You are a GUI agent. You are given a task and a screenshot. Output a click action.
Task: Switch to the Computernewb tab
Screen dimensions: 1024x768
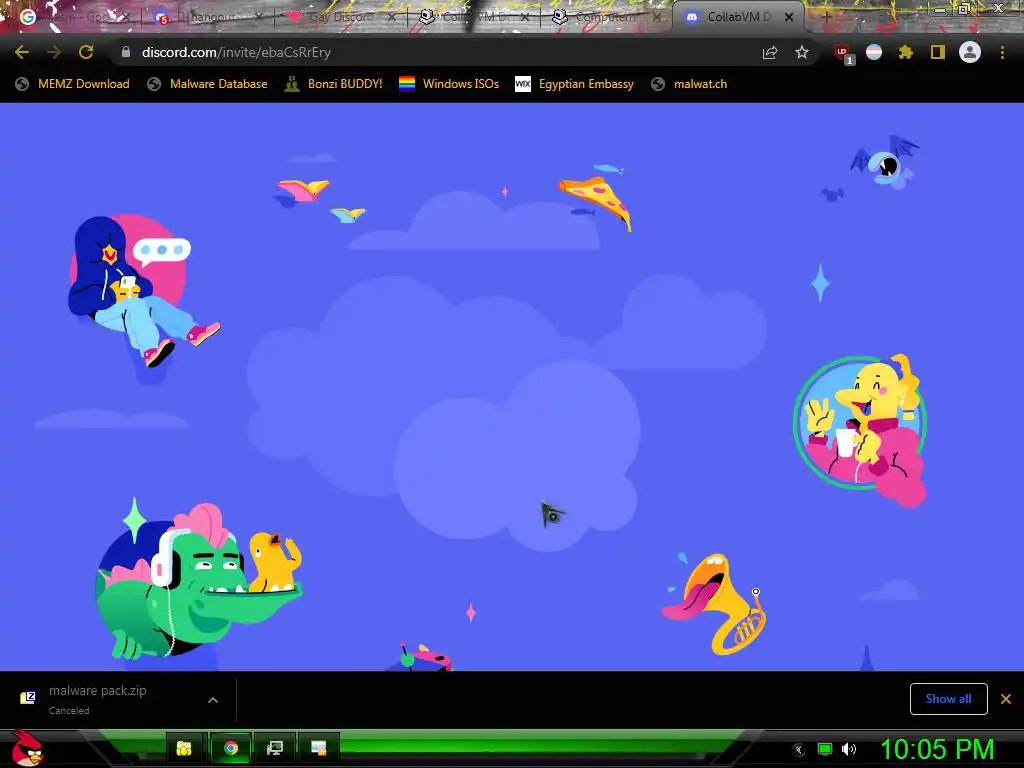tap(607, 17)
